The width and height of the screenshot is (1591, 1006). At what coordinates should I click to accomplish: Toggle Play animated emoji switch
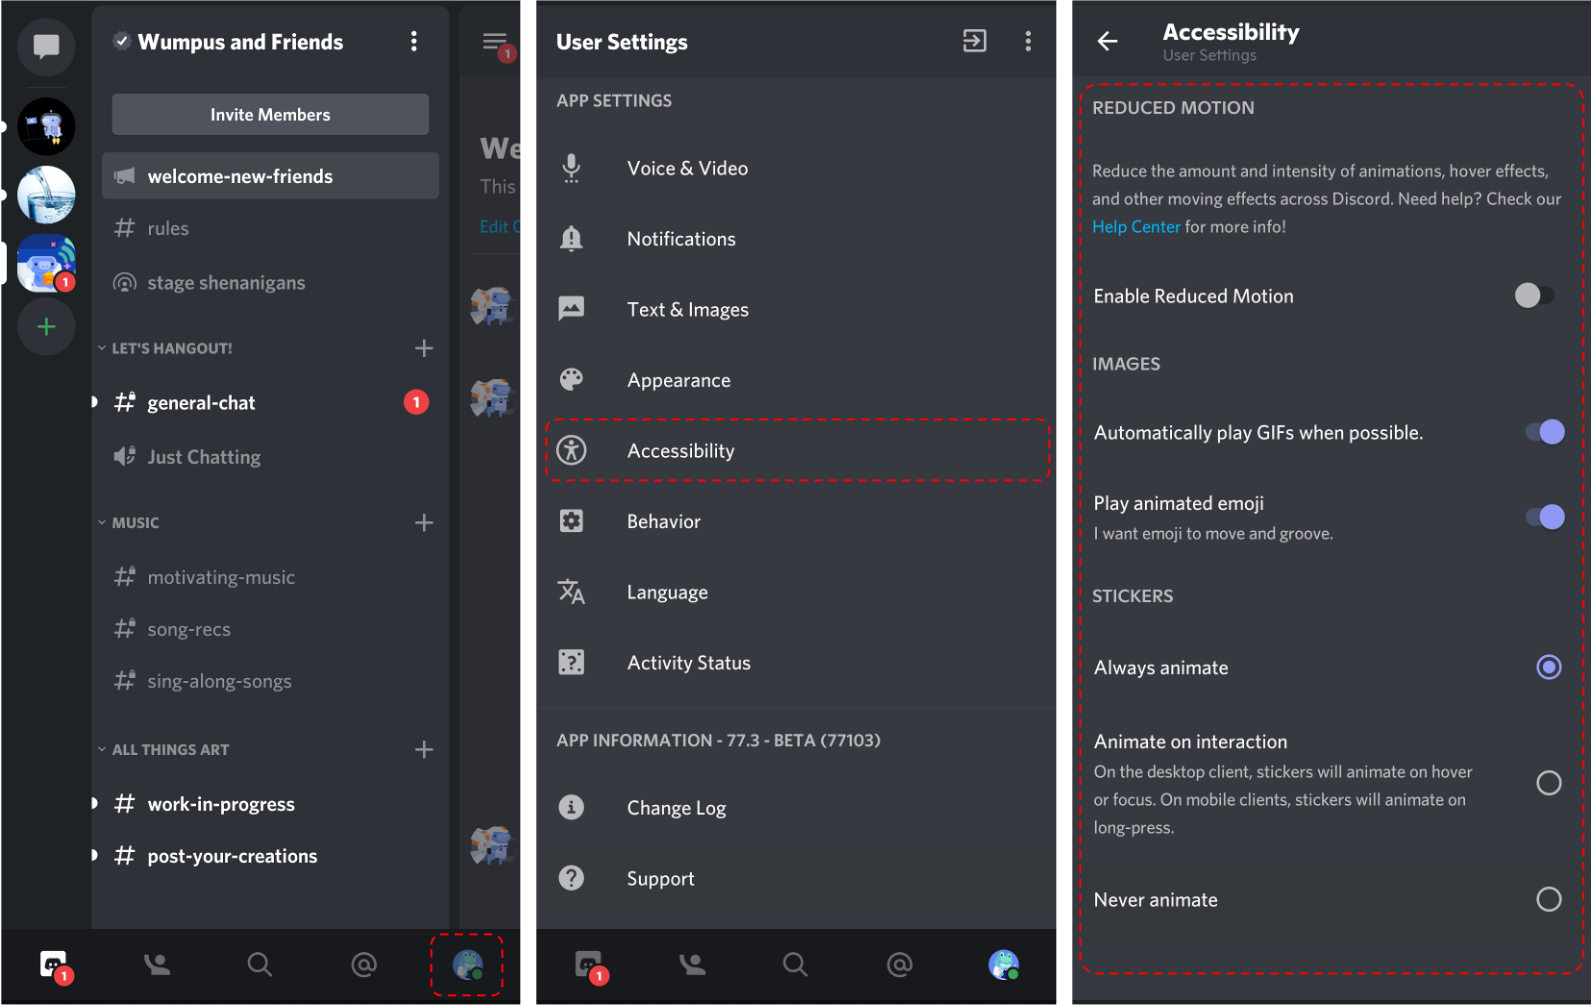pyautogui.click(x=1545, y=516)
